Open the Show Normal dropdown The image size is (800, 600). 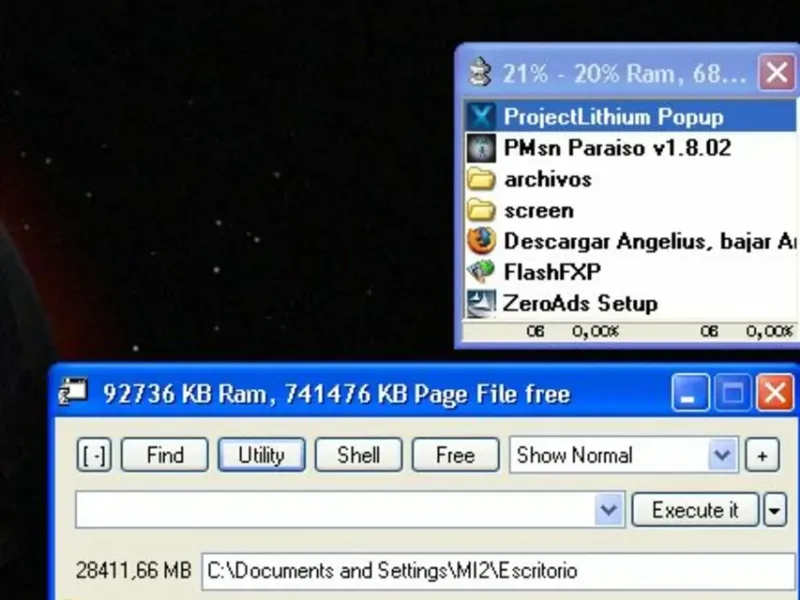721,455
